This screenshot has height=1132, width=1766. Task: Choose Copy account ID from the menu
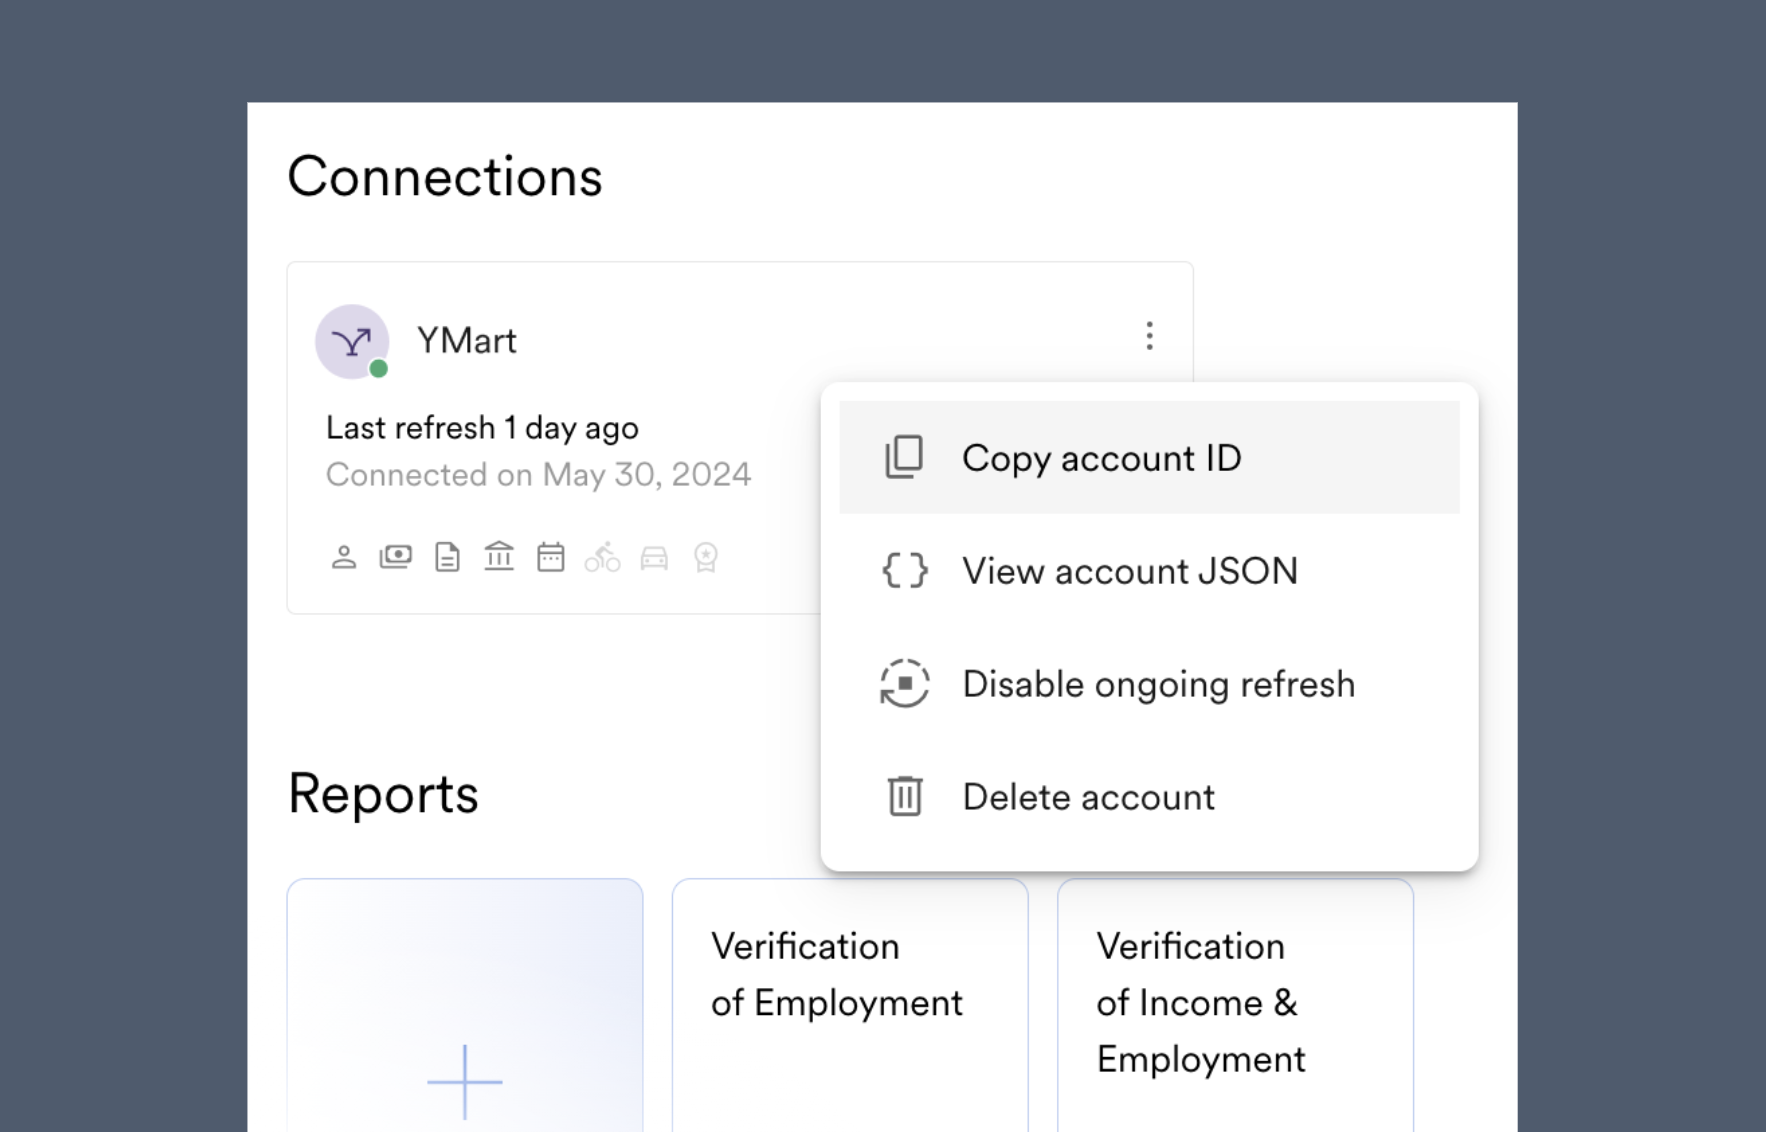1100,457
